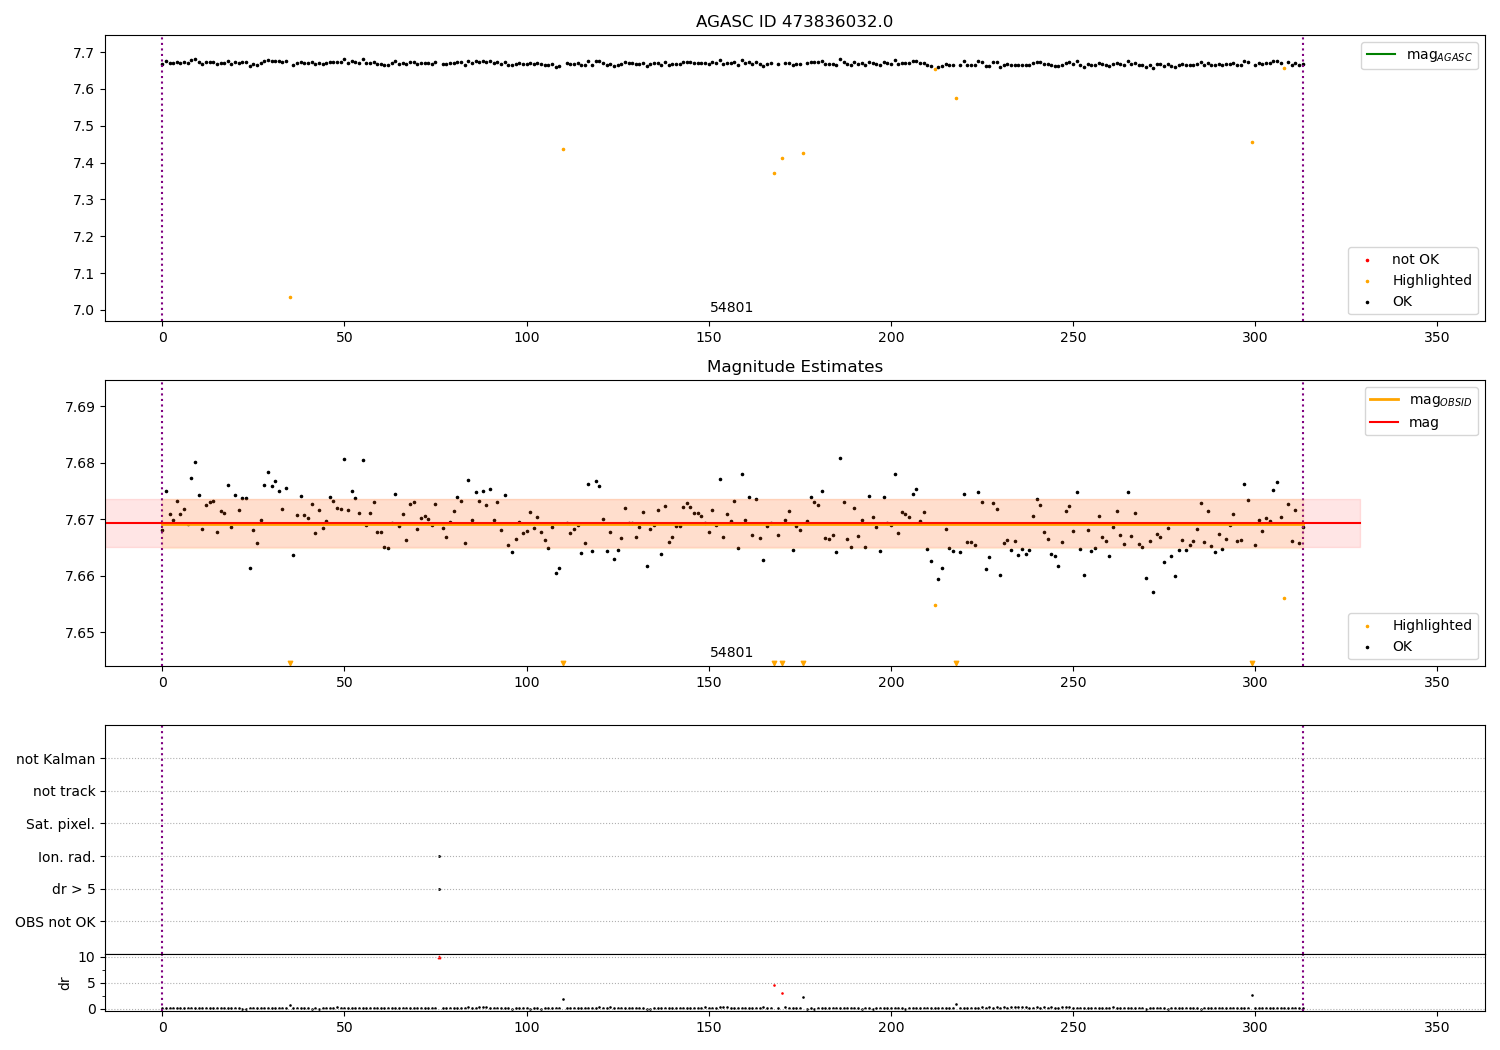Click 'Highlighted' in top plot legend
This screenshot has height=1050, width=1500.
click(1432, 281)
